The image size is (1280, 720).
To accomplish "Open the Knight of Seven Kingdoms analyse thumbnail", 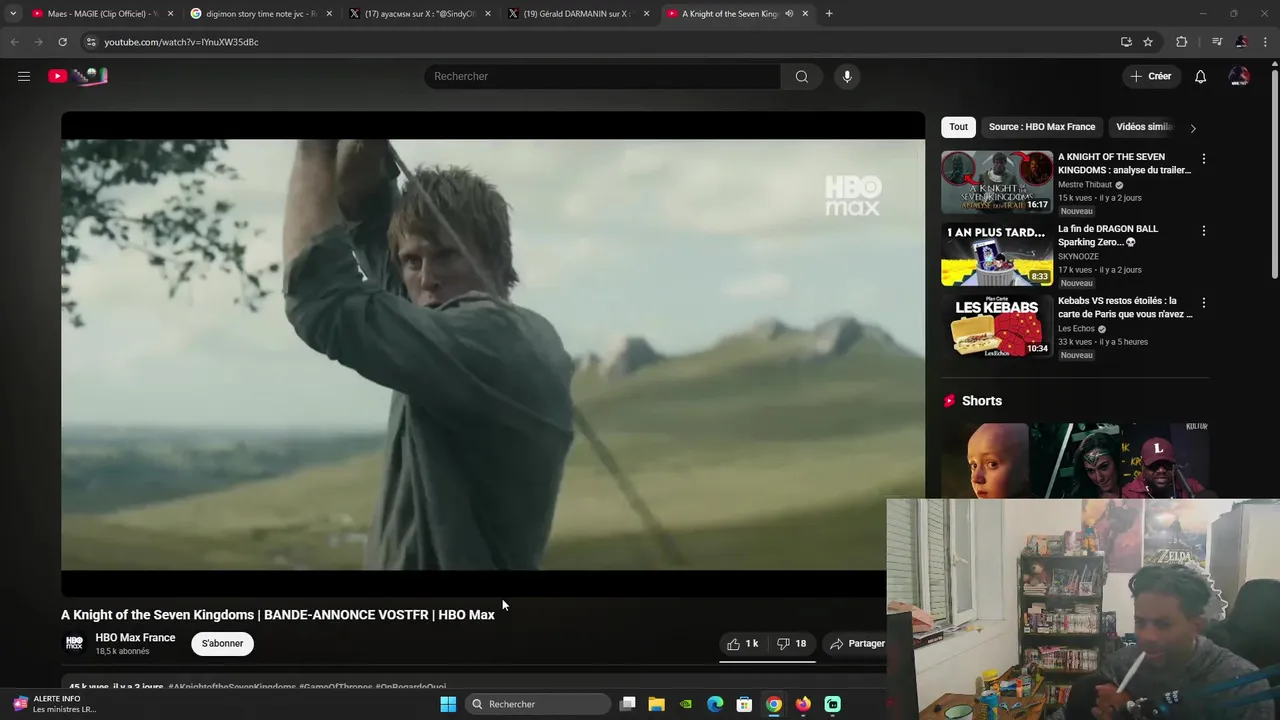I will point(997,182).
